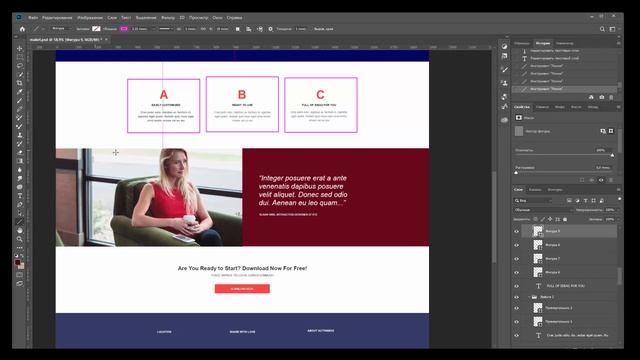Click the mask density slider handle

click(x=612, y=156)
